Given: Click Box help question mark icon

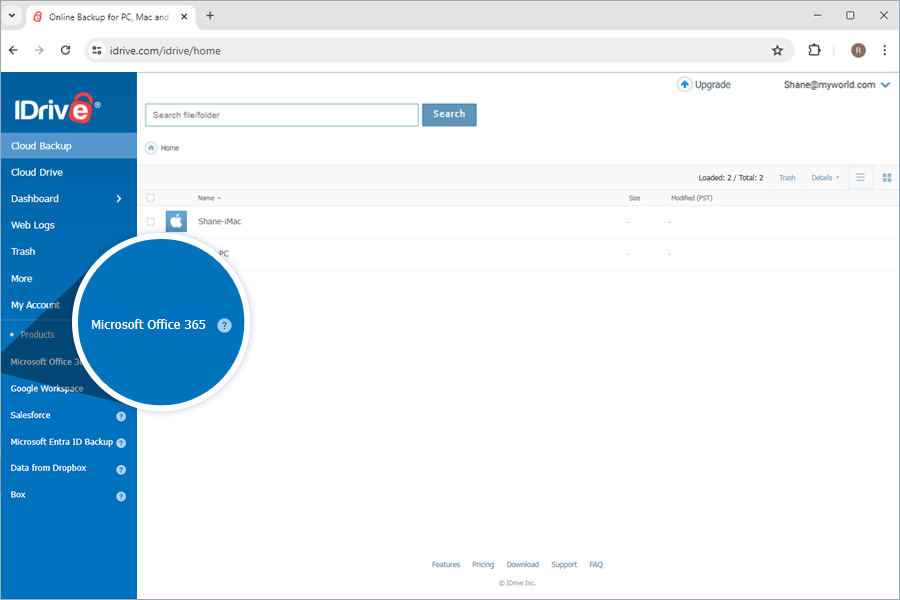Looking at the screenshot, I should tap(121, 496).
